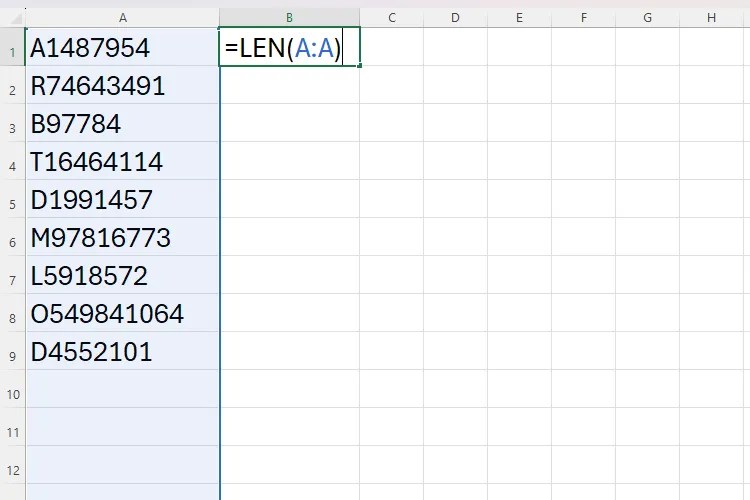Select cell A9 containing D4552101
This screenshot has height=500, width=750.
coord(122,352)
